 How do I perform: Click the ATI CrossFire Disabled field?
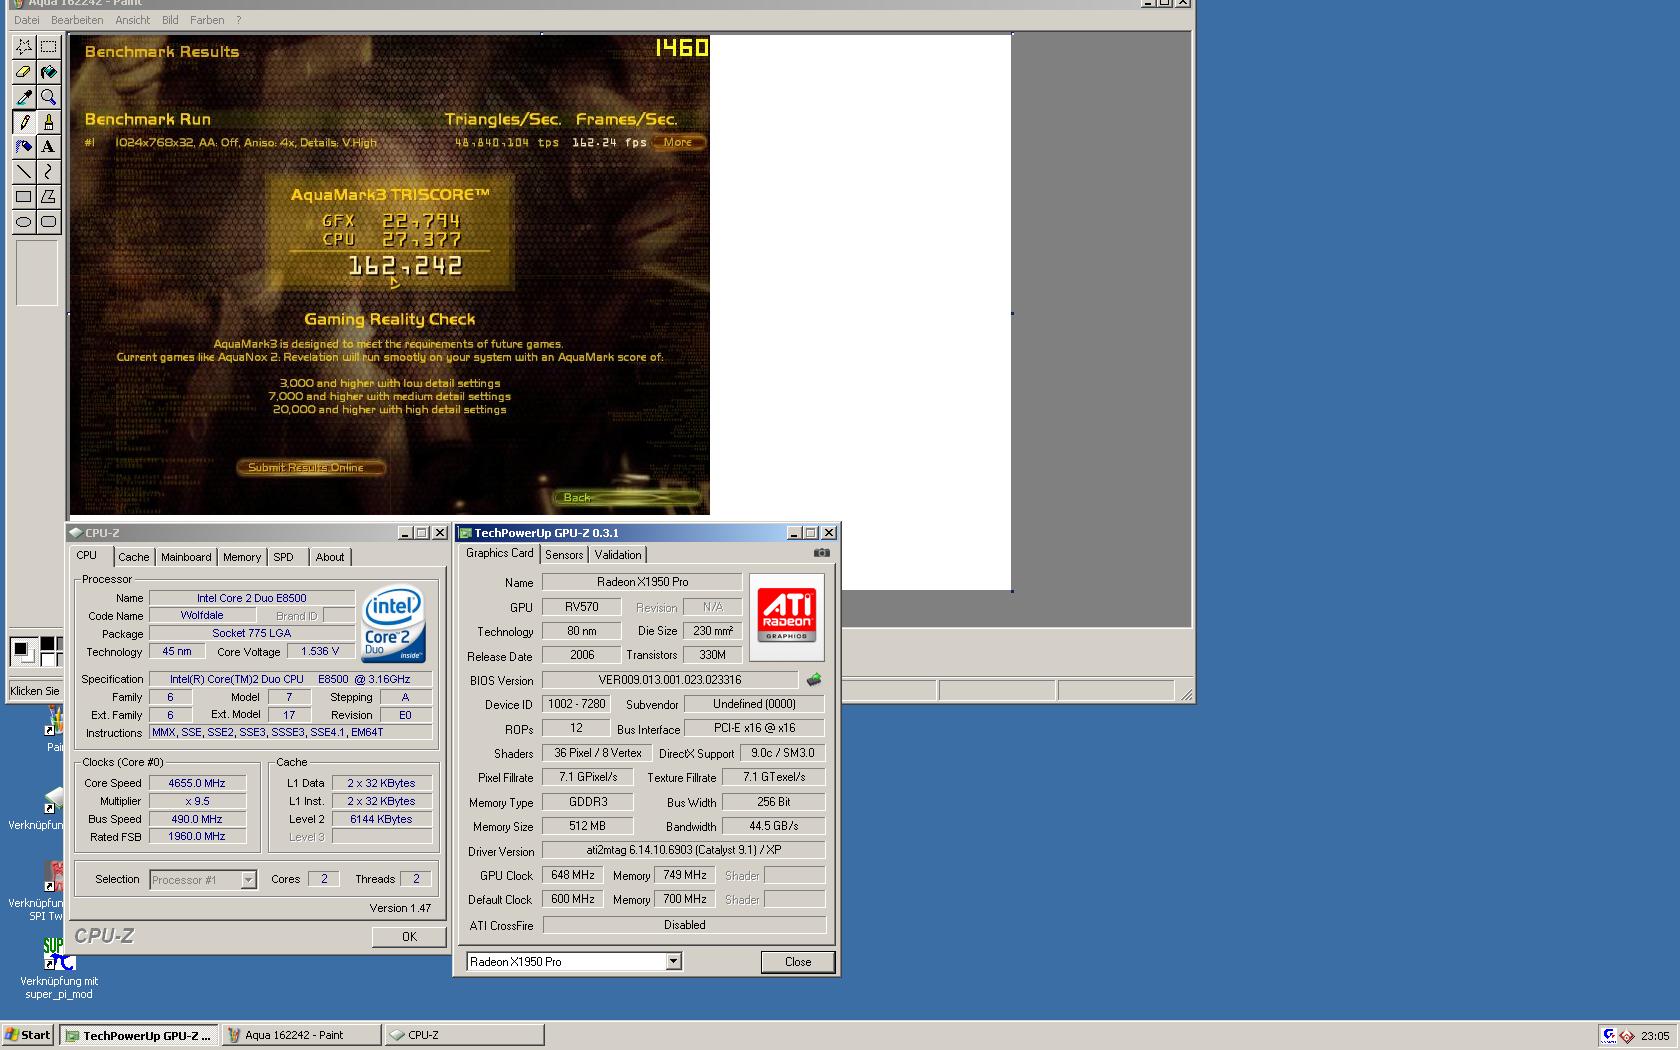(x=685, y=925)
